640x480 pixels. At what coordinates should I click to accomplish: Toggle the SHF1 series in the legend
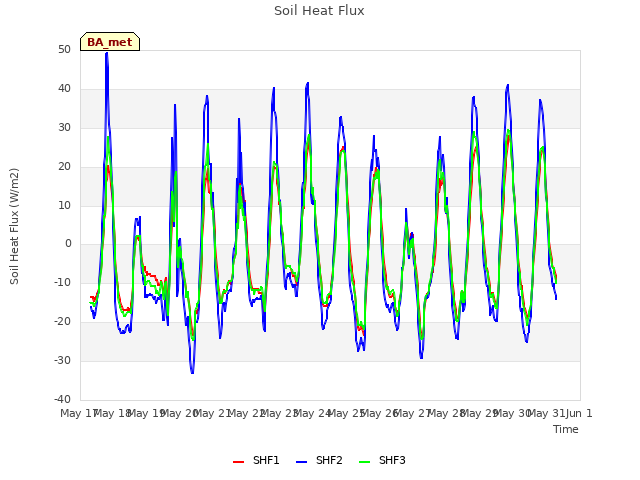click(256, 460)
